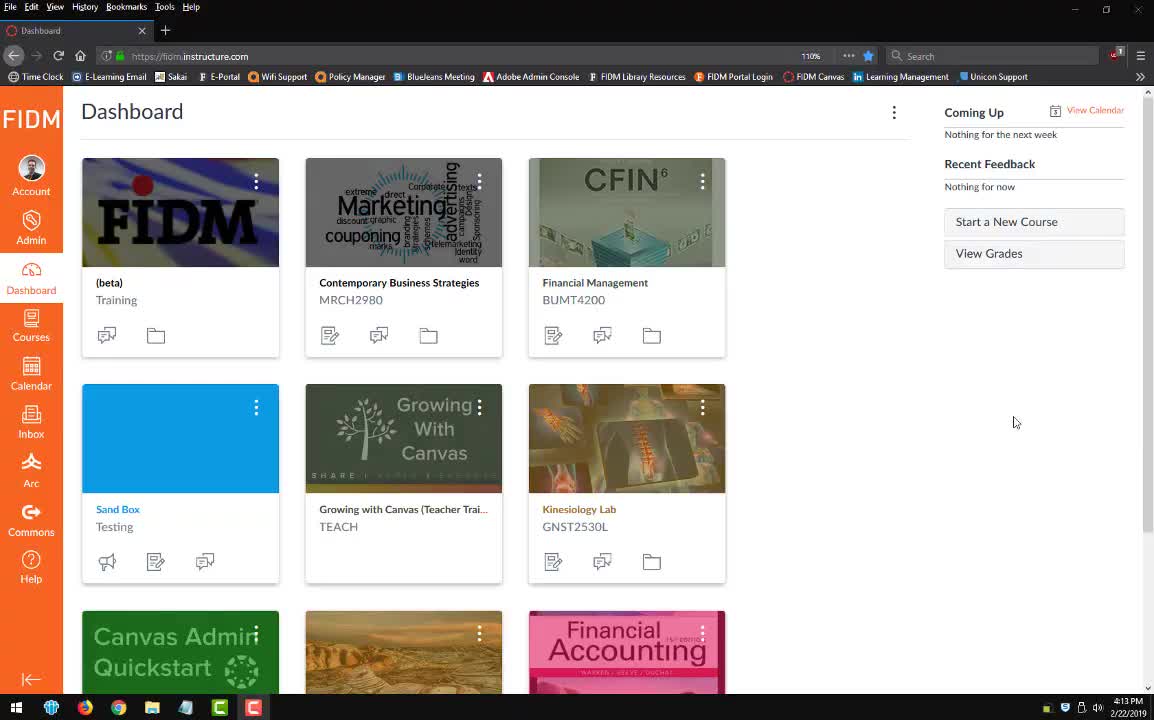
Task: Open the Kinesiology Lab course link
Action: pyautogui.click(x=579, y=509)
